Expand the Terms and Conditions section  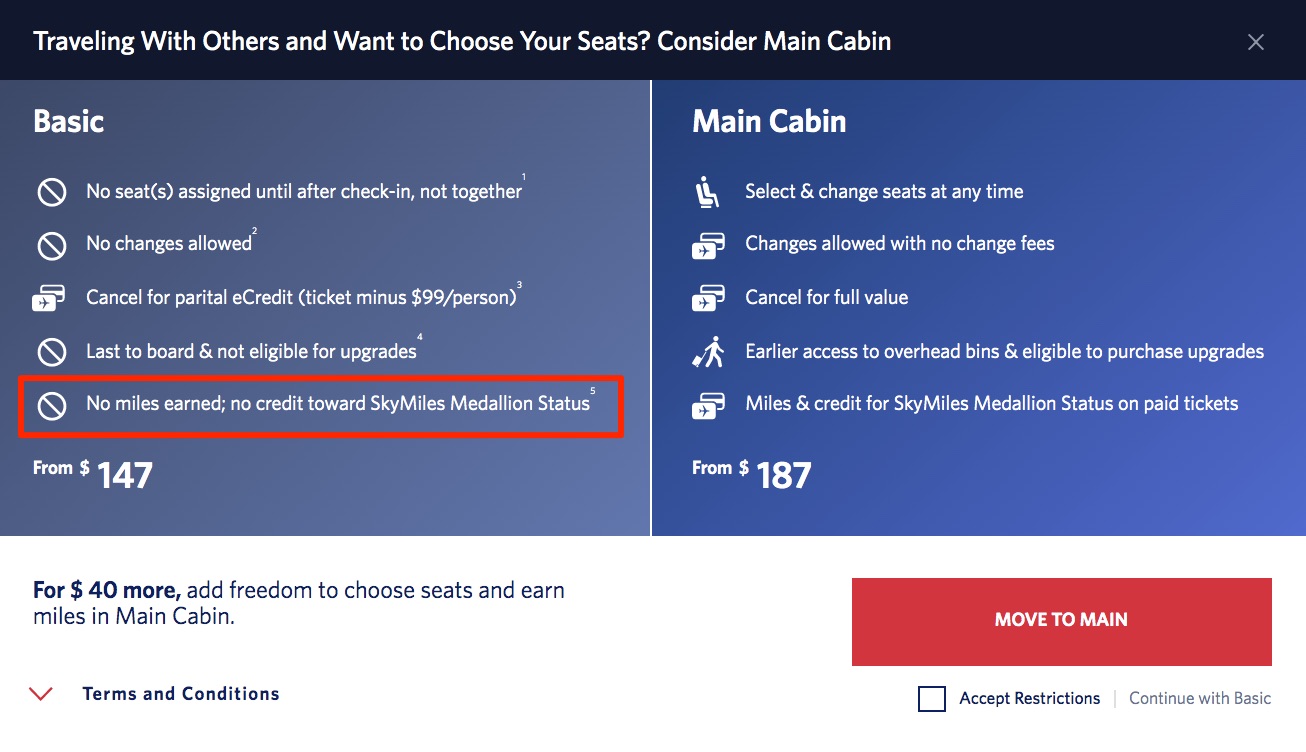tap(181, 693)
